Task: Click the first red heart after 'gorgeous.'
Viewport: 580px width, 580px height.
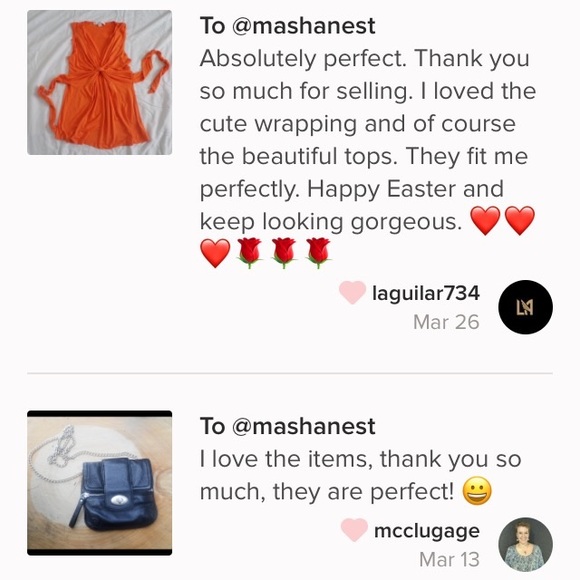Action: coord(485,221)
